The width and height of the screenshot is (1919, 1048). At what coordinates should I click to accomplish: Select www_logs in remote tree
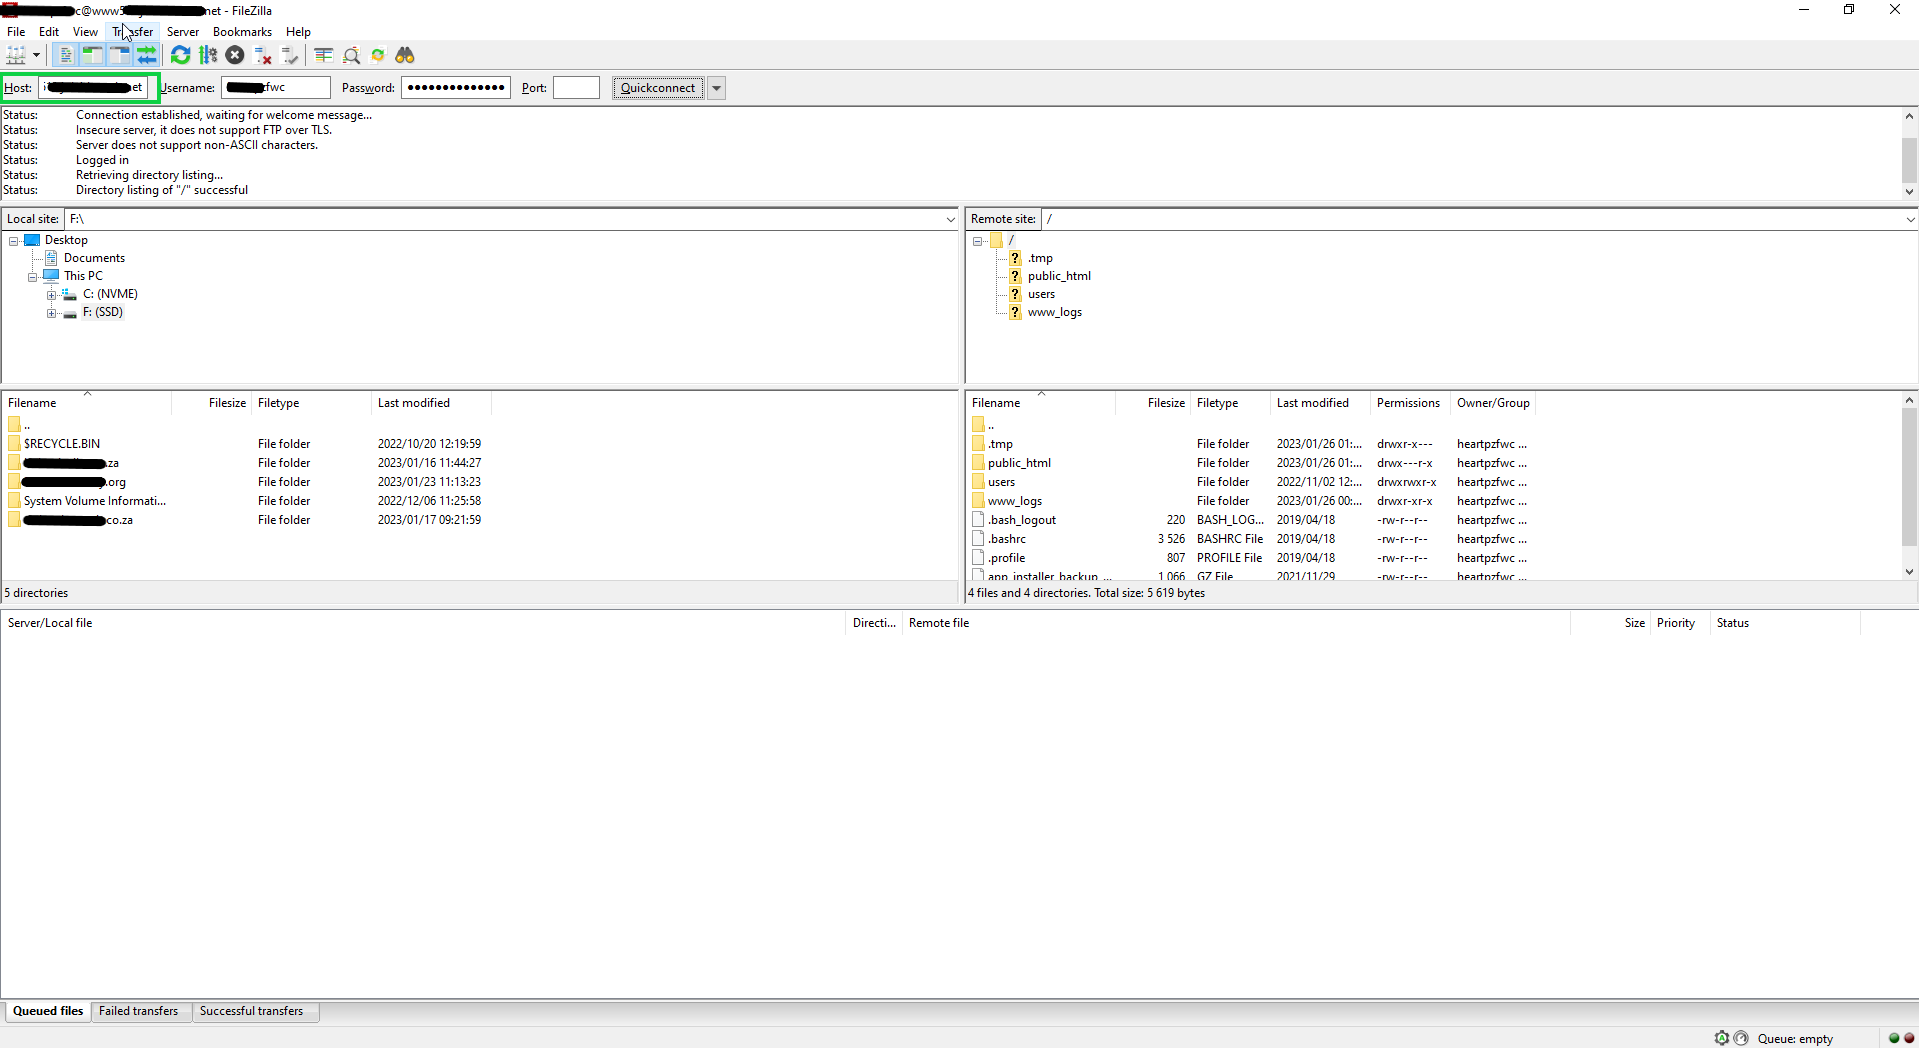[x=1054, y=312]
